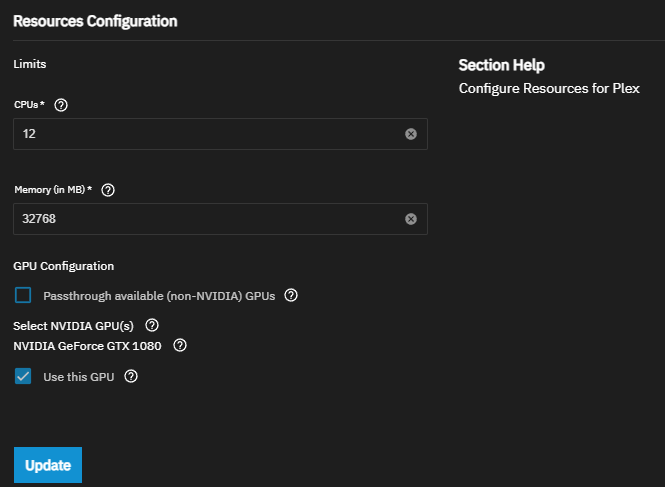Click the Resources Configuration section heading

(95, 20)
